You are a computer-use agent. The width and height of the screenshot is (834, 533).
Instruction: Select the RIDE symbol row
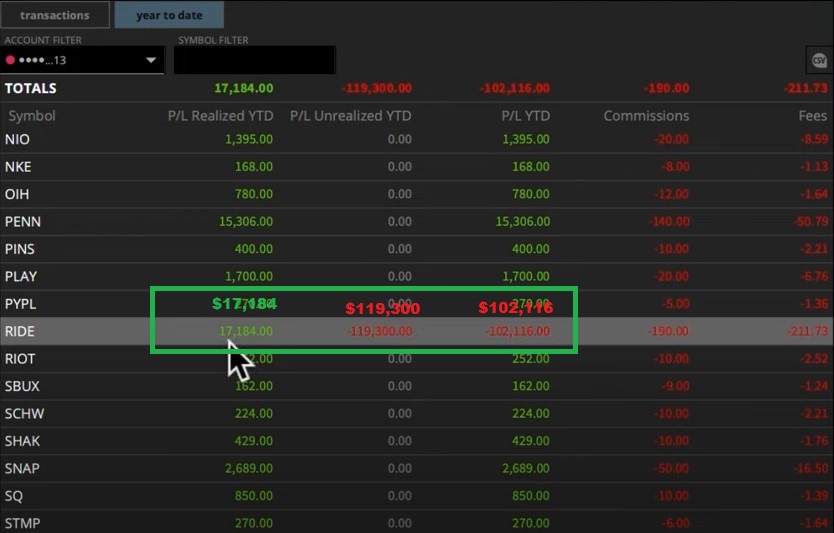417,331
